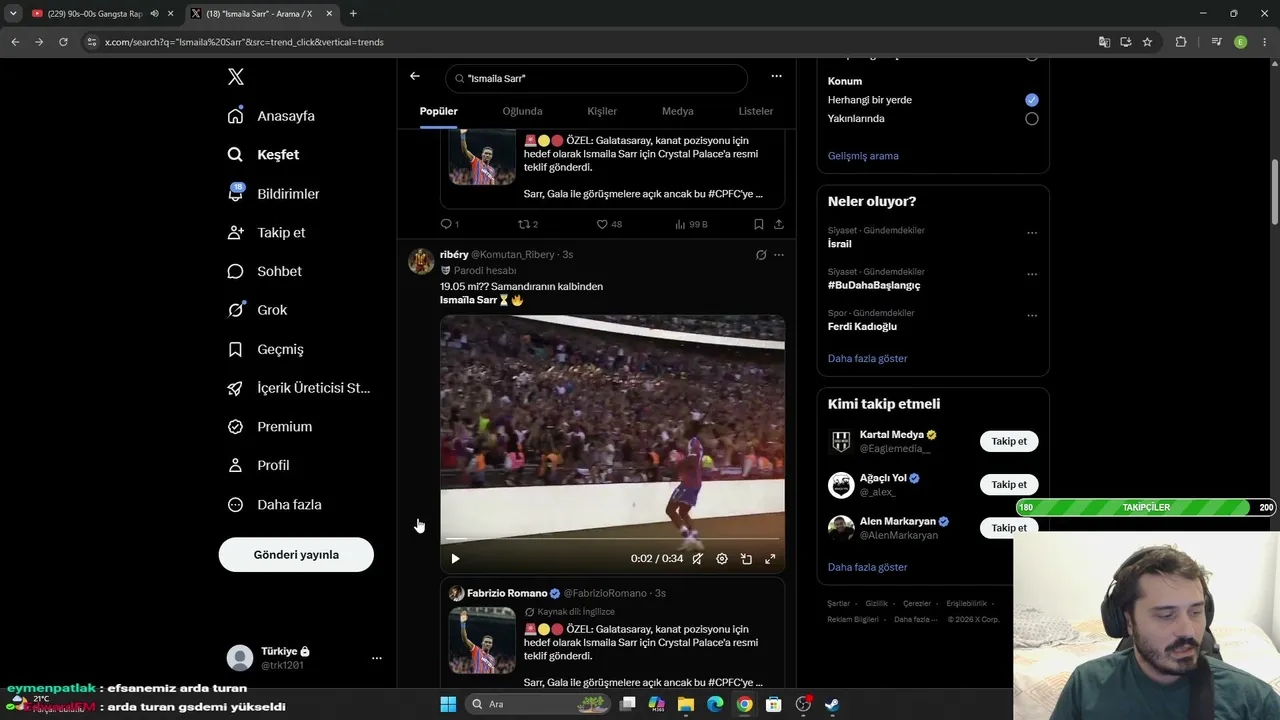Share the top post
Viewport: 1280px width, 720px height.
coord(779,224)
